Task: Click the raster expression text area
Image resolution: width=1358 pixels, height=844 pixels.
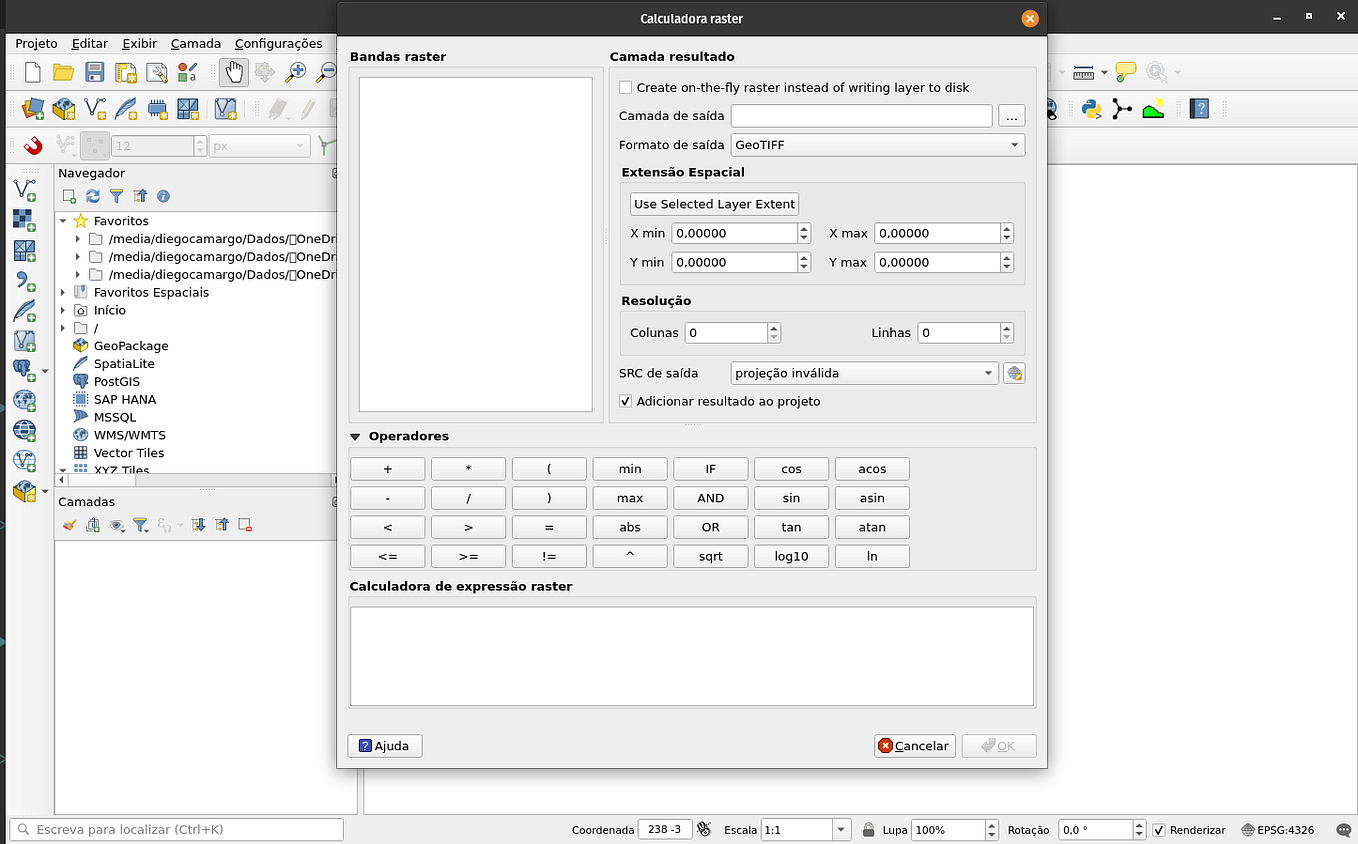Action: (x=692, y=656)
